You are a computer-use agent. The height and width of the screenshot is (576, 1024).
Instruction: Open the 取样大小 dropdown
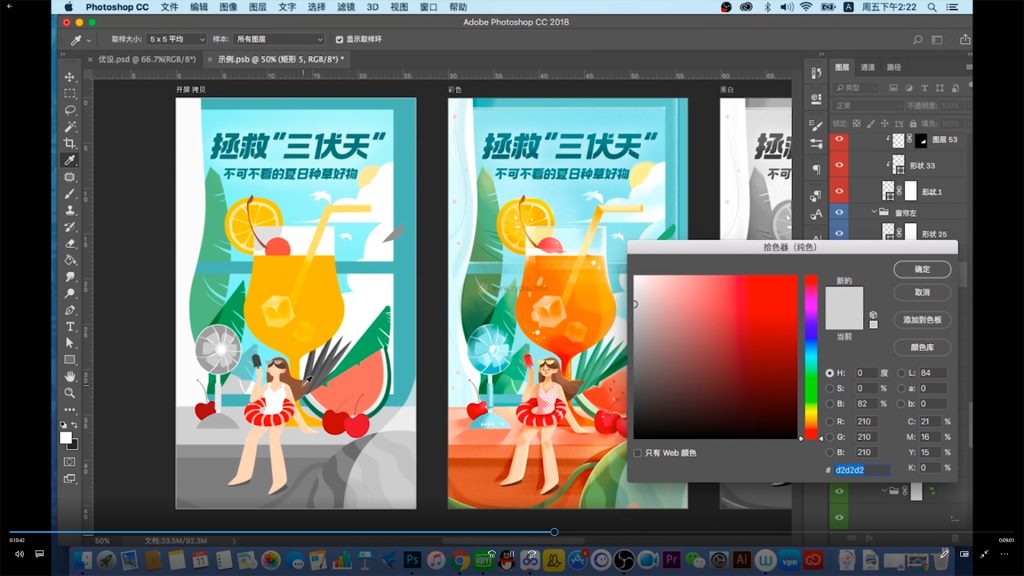[x=176, y=40]
